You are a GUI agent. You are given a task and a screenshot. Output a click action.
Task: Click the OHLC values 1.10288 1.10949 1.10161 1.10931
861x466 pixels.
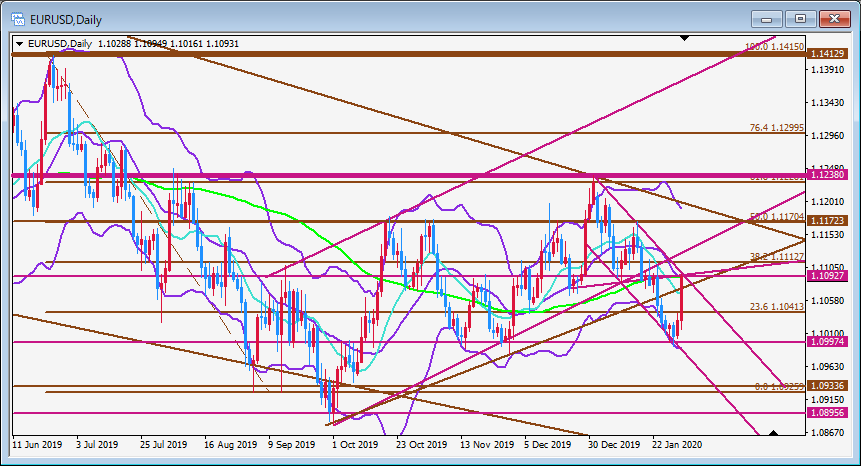point(169,44)
